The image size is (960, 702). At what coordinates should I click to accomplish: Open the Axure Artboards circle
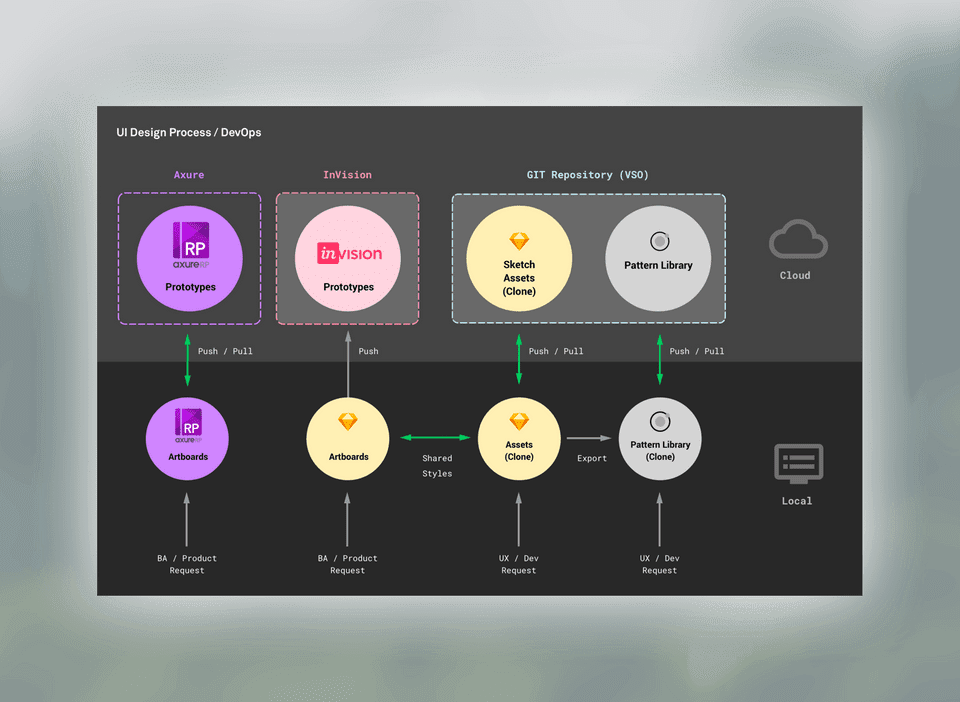(x=187, y=438)
